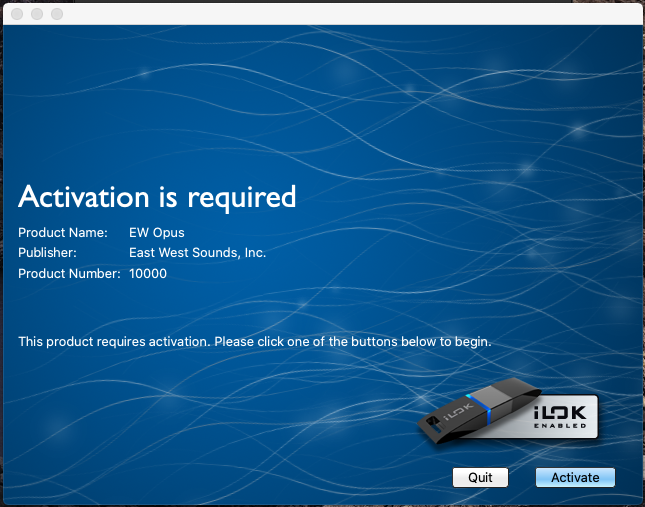Select the 'EW Opus' product name value
This screenshot has width=645, height=507.
157,233
